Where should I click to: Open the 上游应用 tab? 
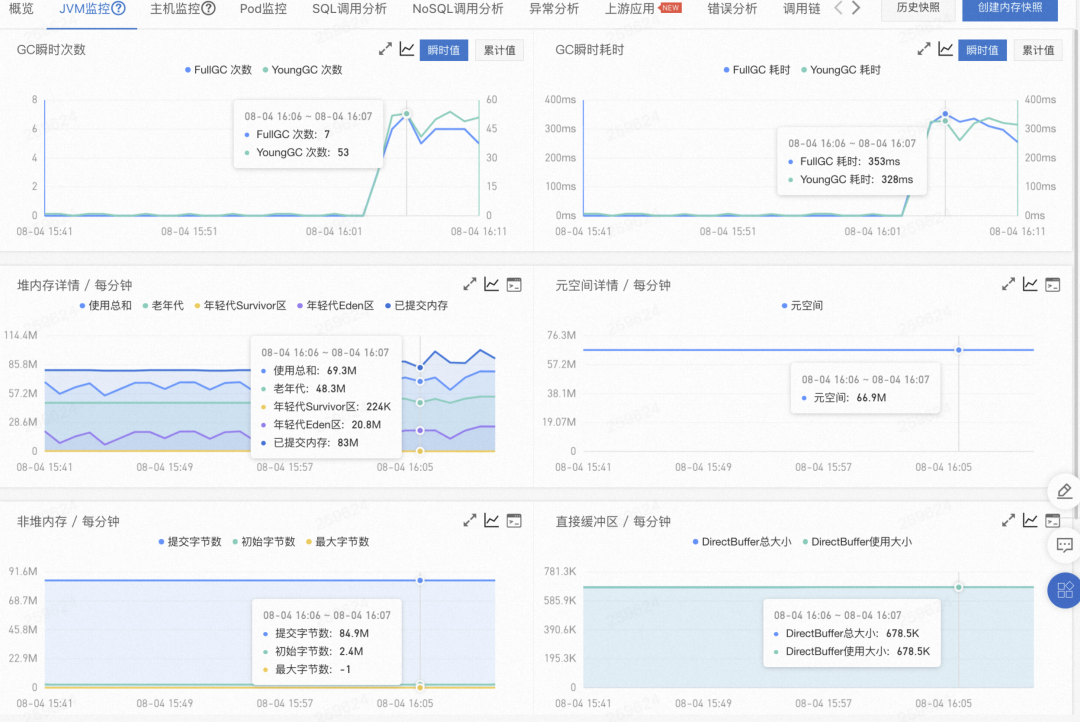(630, 9)
